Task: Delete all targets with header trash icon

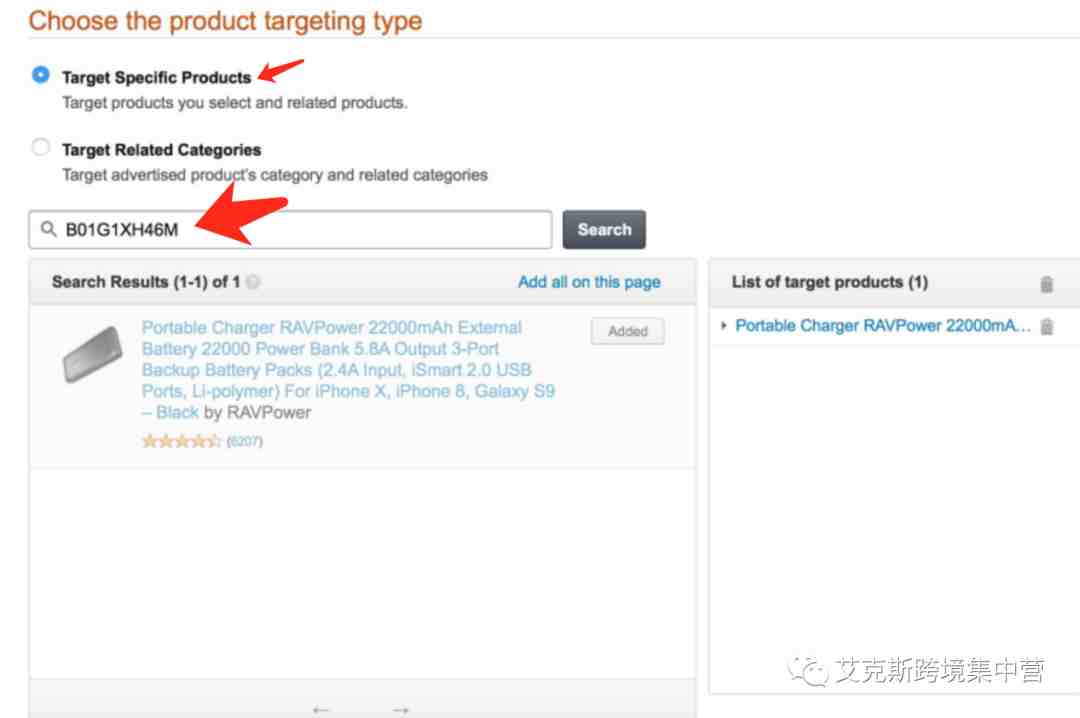Action: coord(1046,284)
